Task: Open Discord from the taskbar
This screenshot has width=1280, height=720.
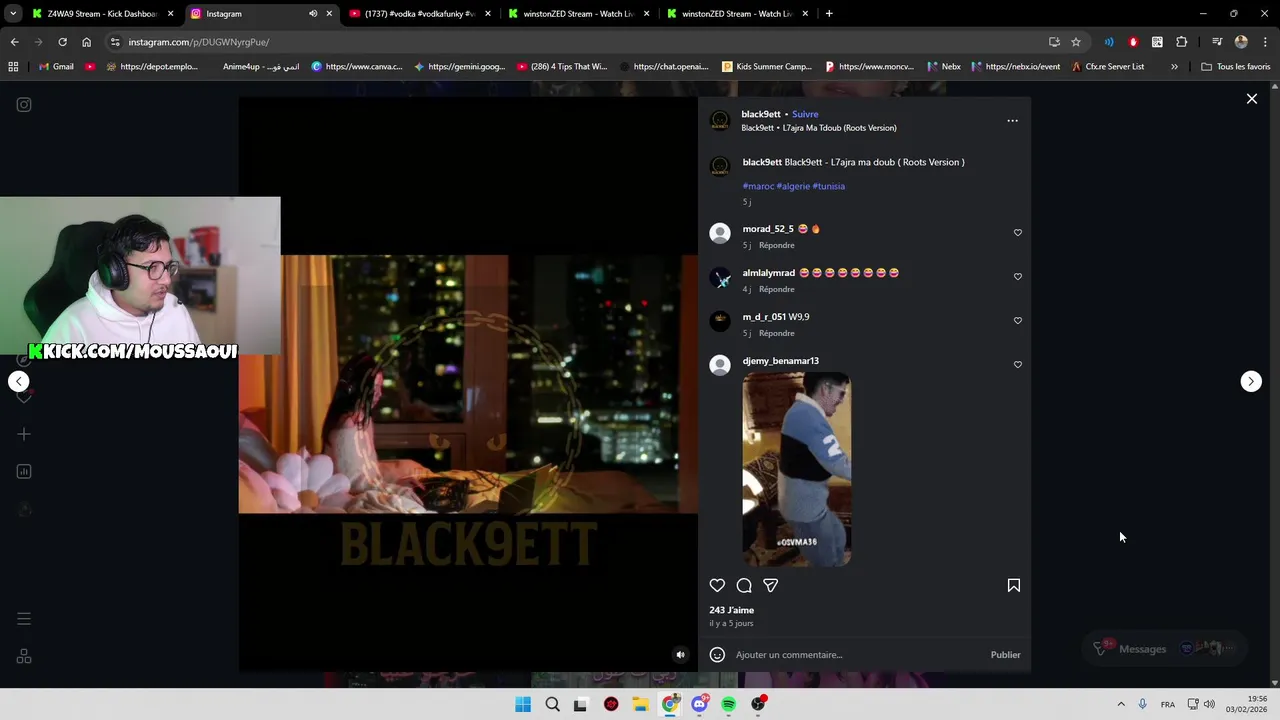Action: pos(699,704)
